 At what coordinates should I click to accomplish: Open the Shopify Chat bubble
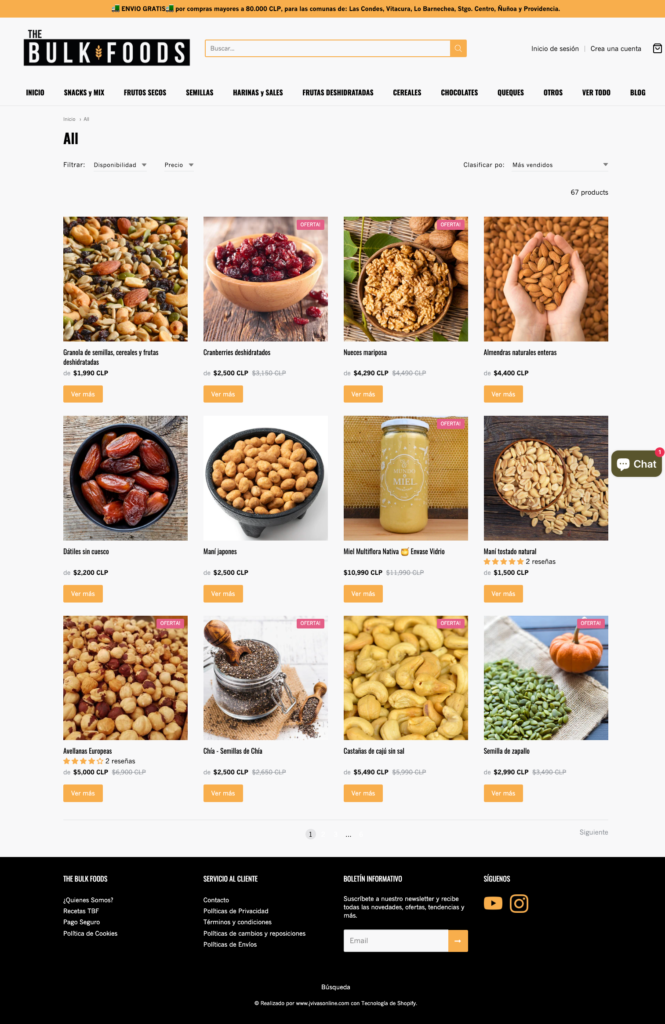coord(637,464)
